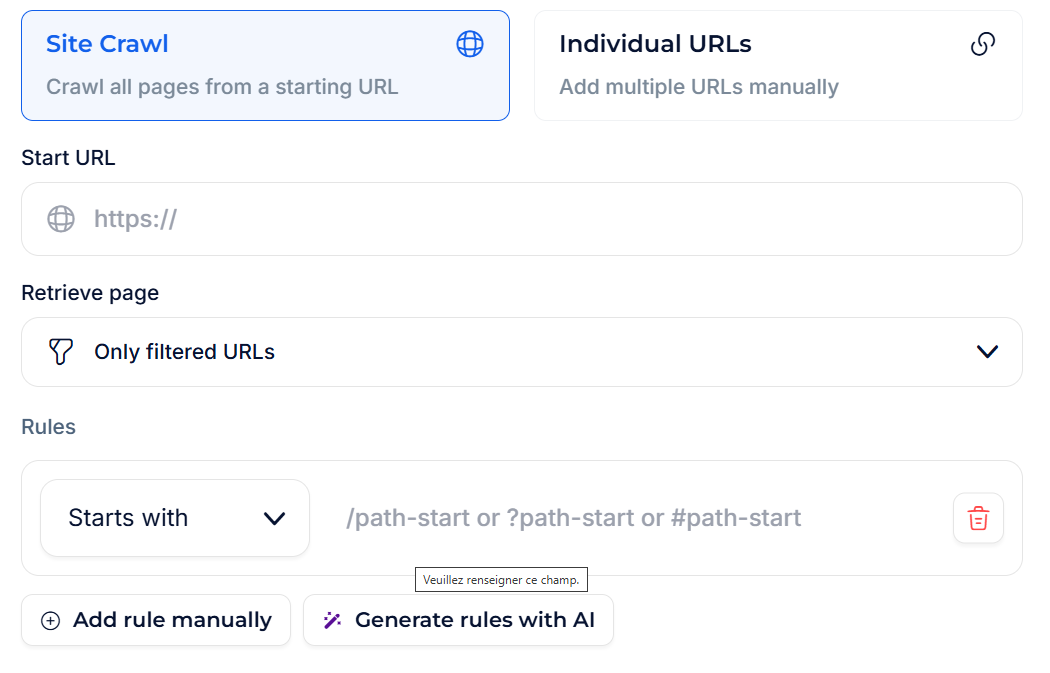Viewport: 1050px width, 673px height.
Task: Switch to Individual URLs mode
Action: point(778,65)
